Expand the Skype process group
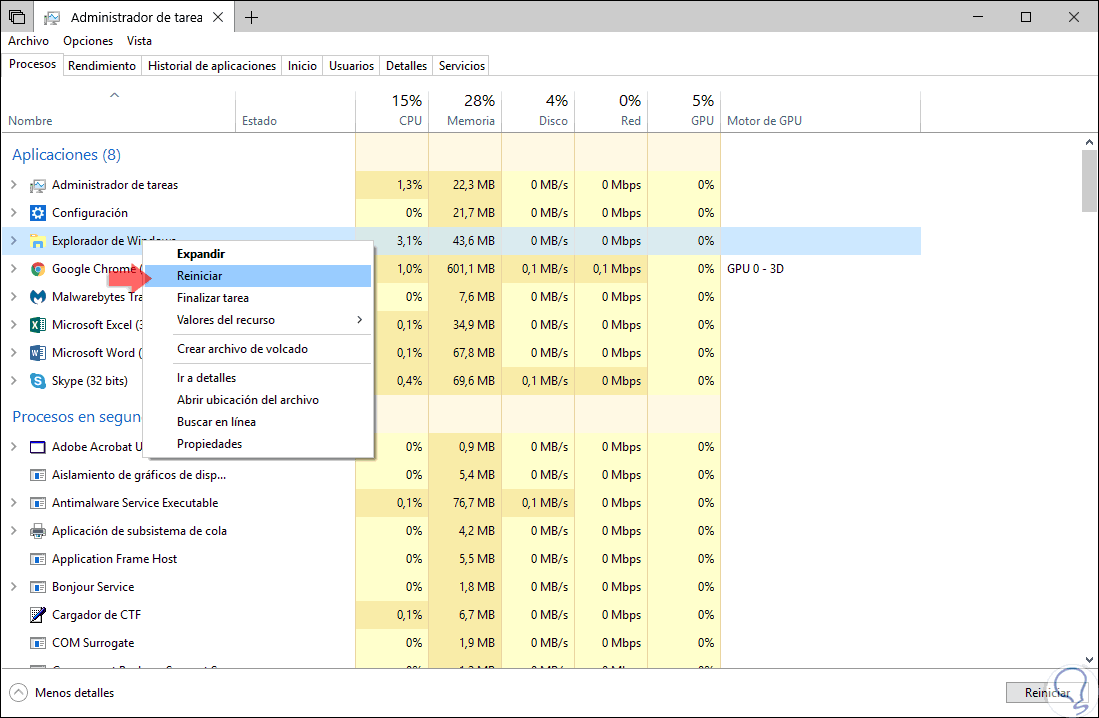 click(x=13, y=381)
